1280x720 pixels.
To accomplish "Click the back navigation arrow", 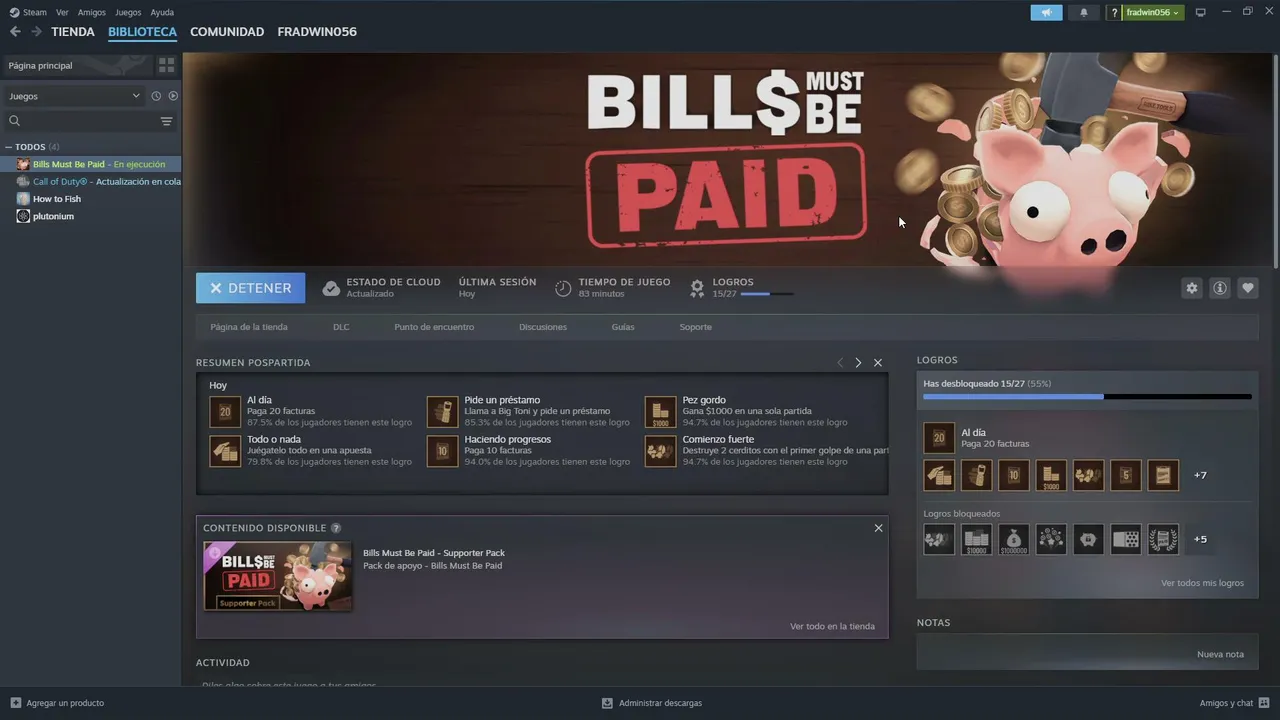I will point(15,32).
